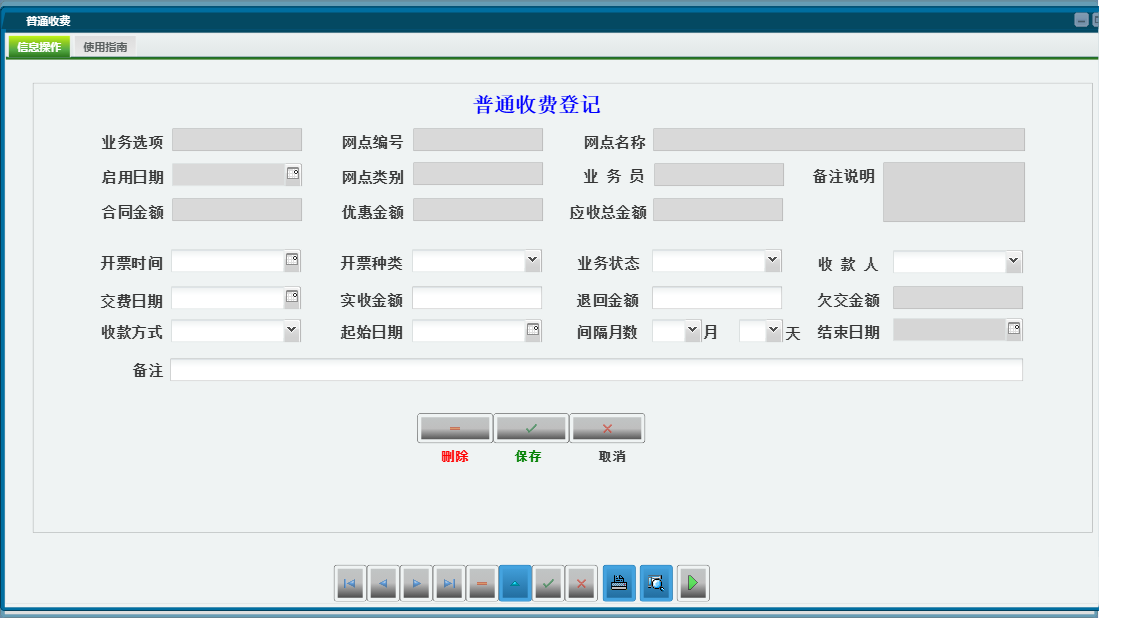This screenshot has width=1130, height=618.
Task: Go to the previous record in navigator
Action: tap(383, 583)
